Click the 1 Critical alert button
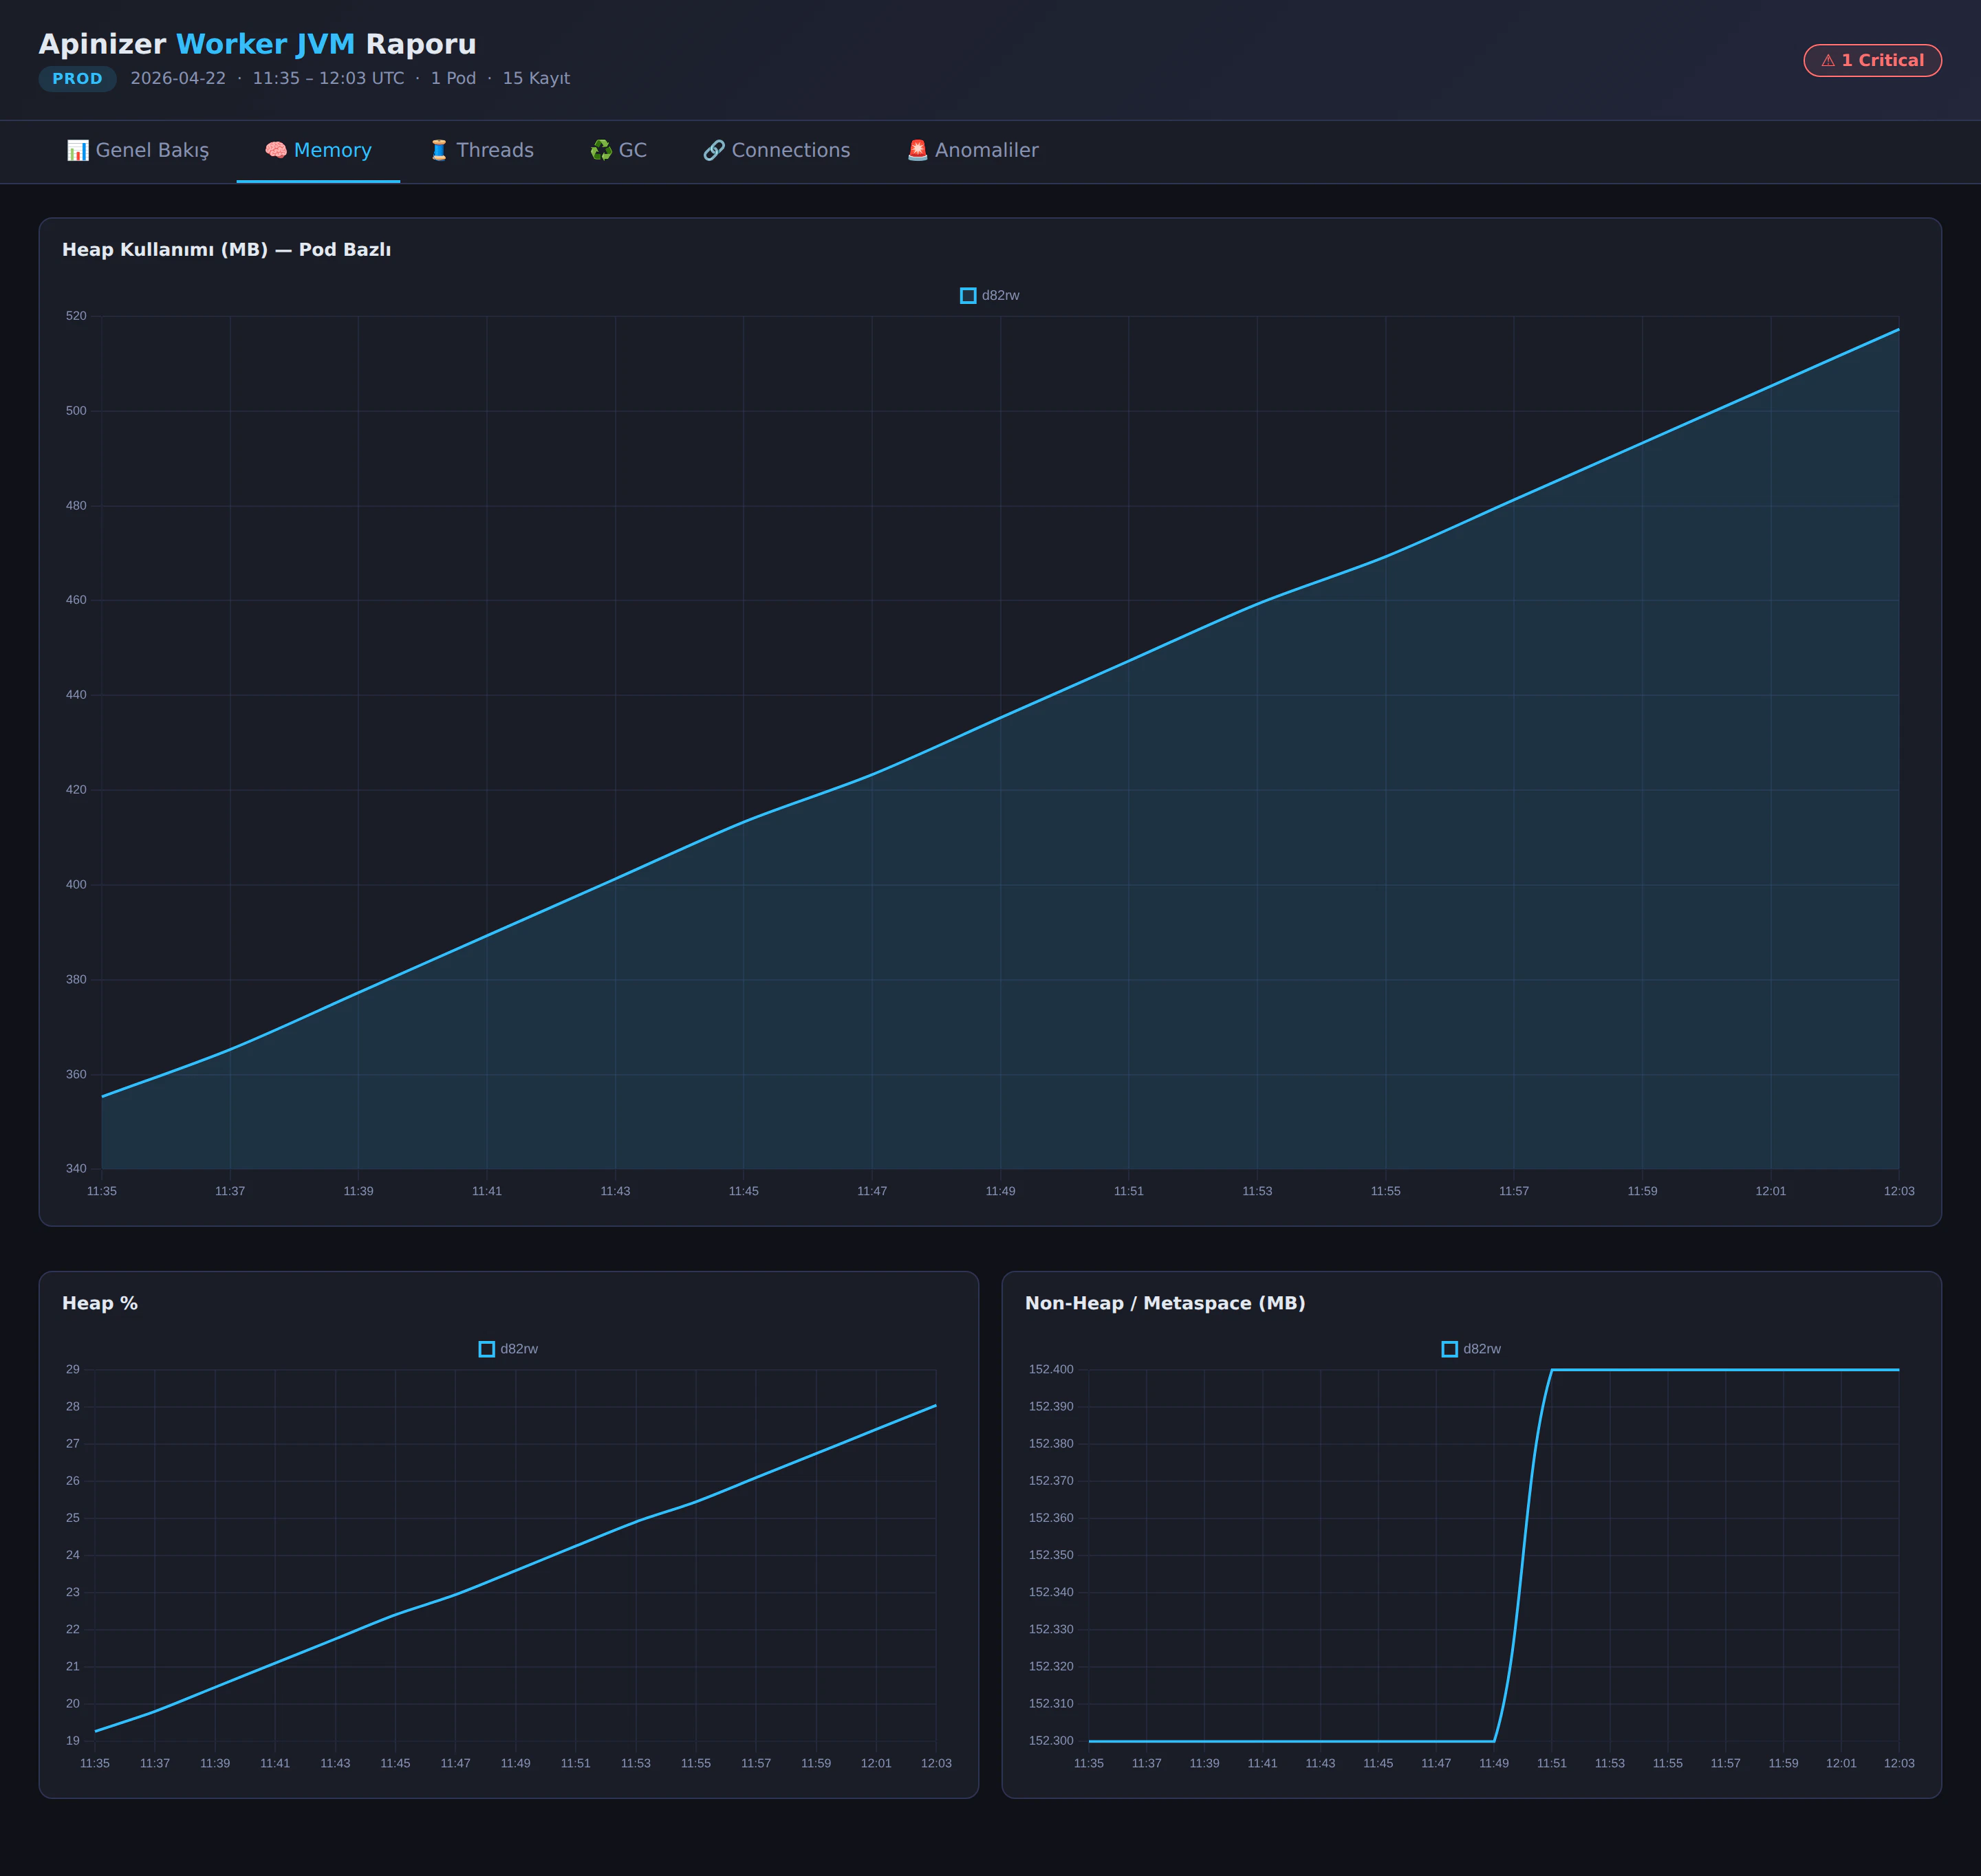 (1872, 60)
